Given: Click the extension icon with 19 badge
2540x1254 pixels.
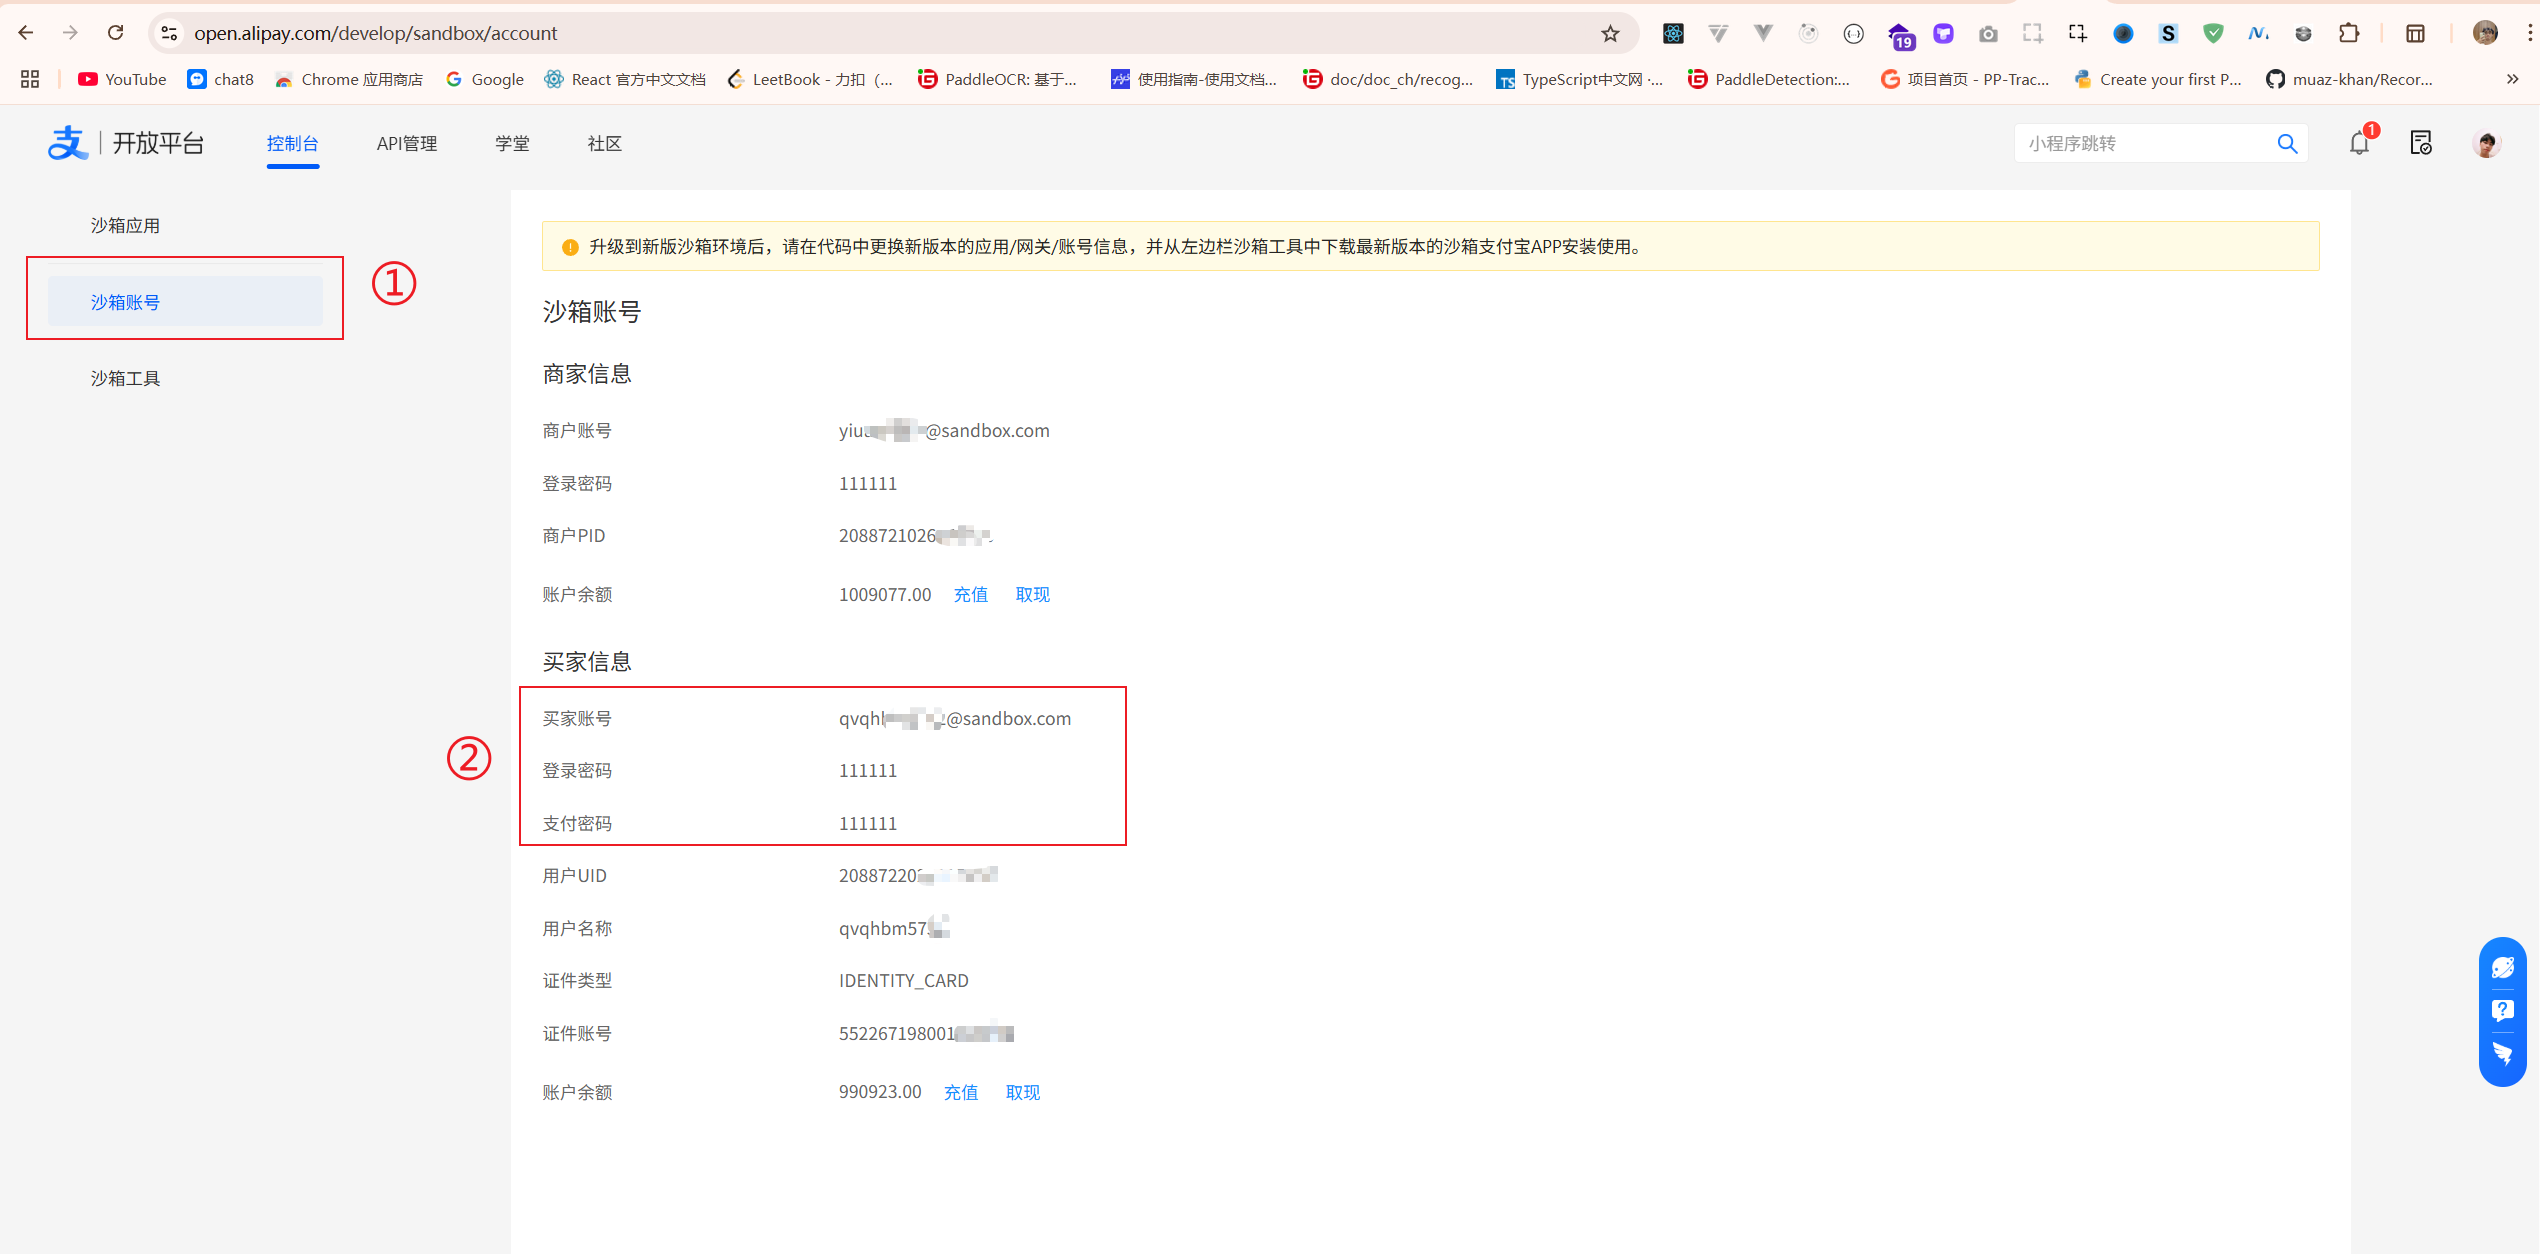Looking at the screenshot, I should 1900,35.
